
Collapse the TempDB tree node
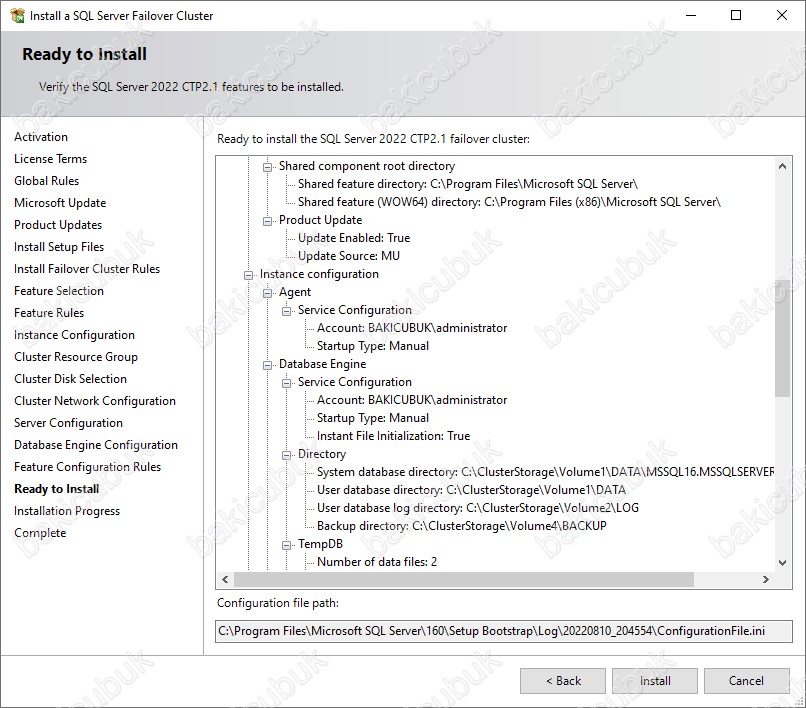point(286,545)
